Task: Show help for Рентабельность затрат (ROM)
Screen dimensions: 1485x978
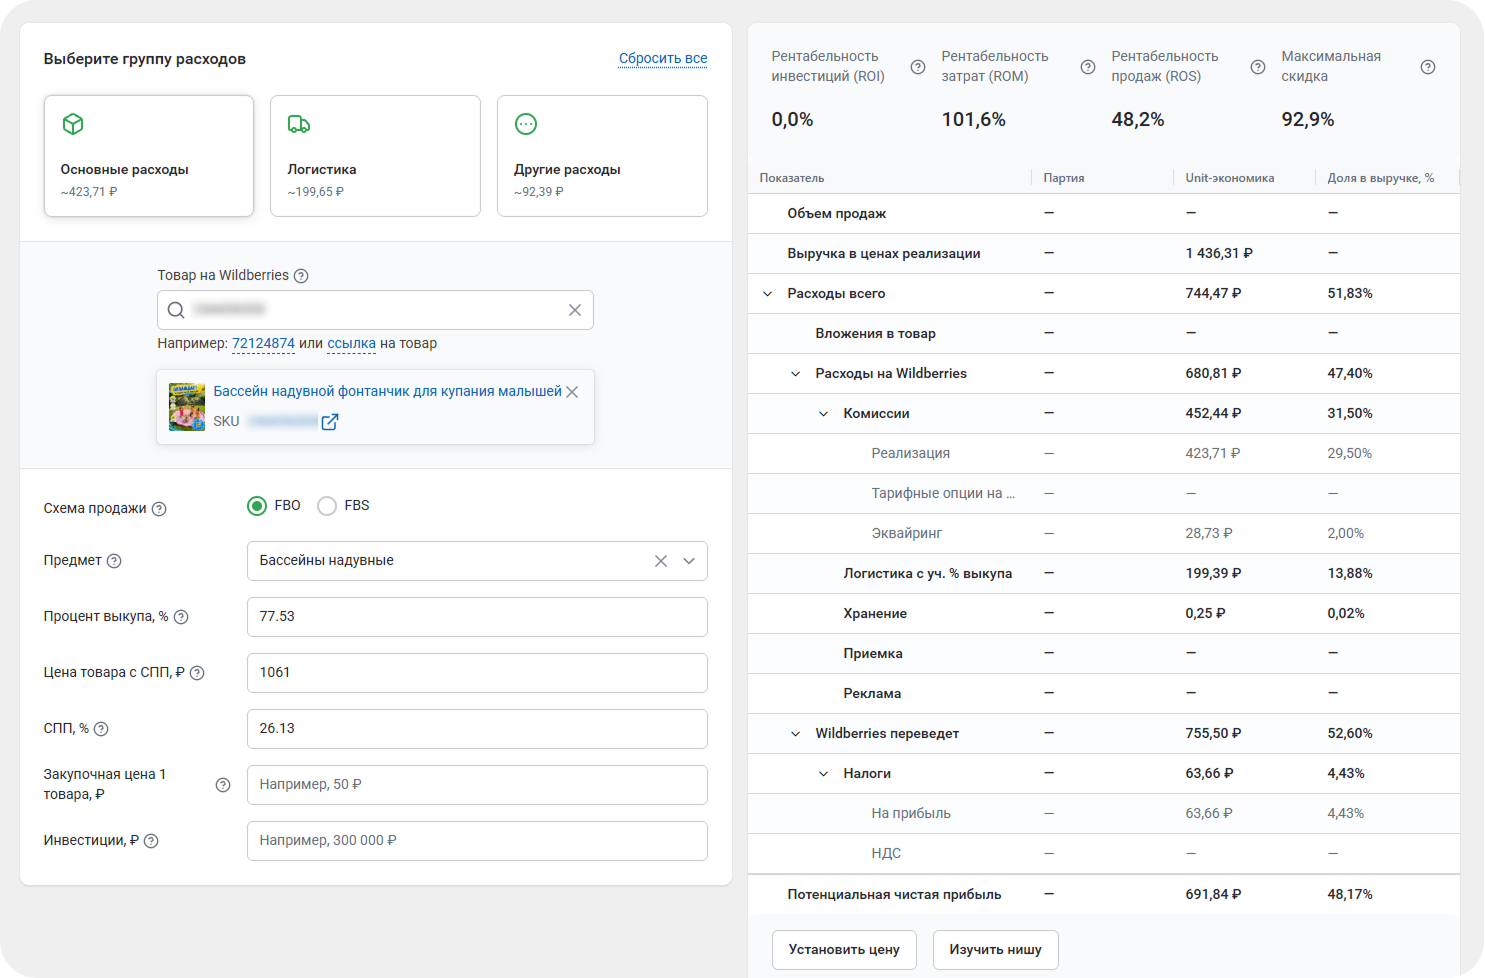Action: point(1088,67)
